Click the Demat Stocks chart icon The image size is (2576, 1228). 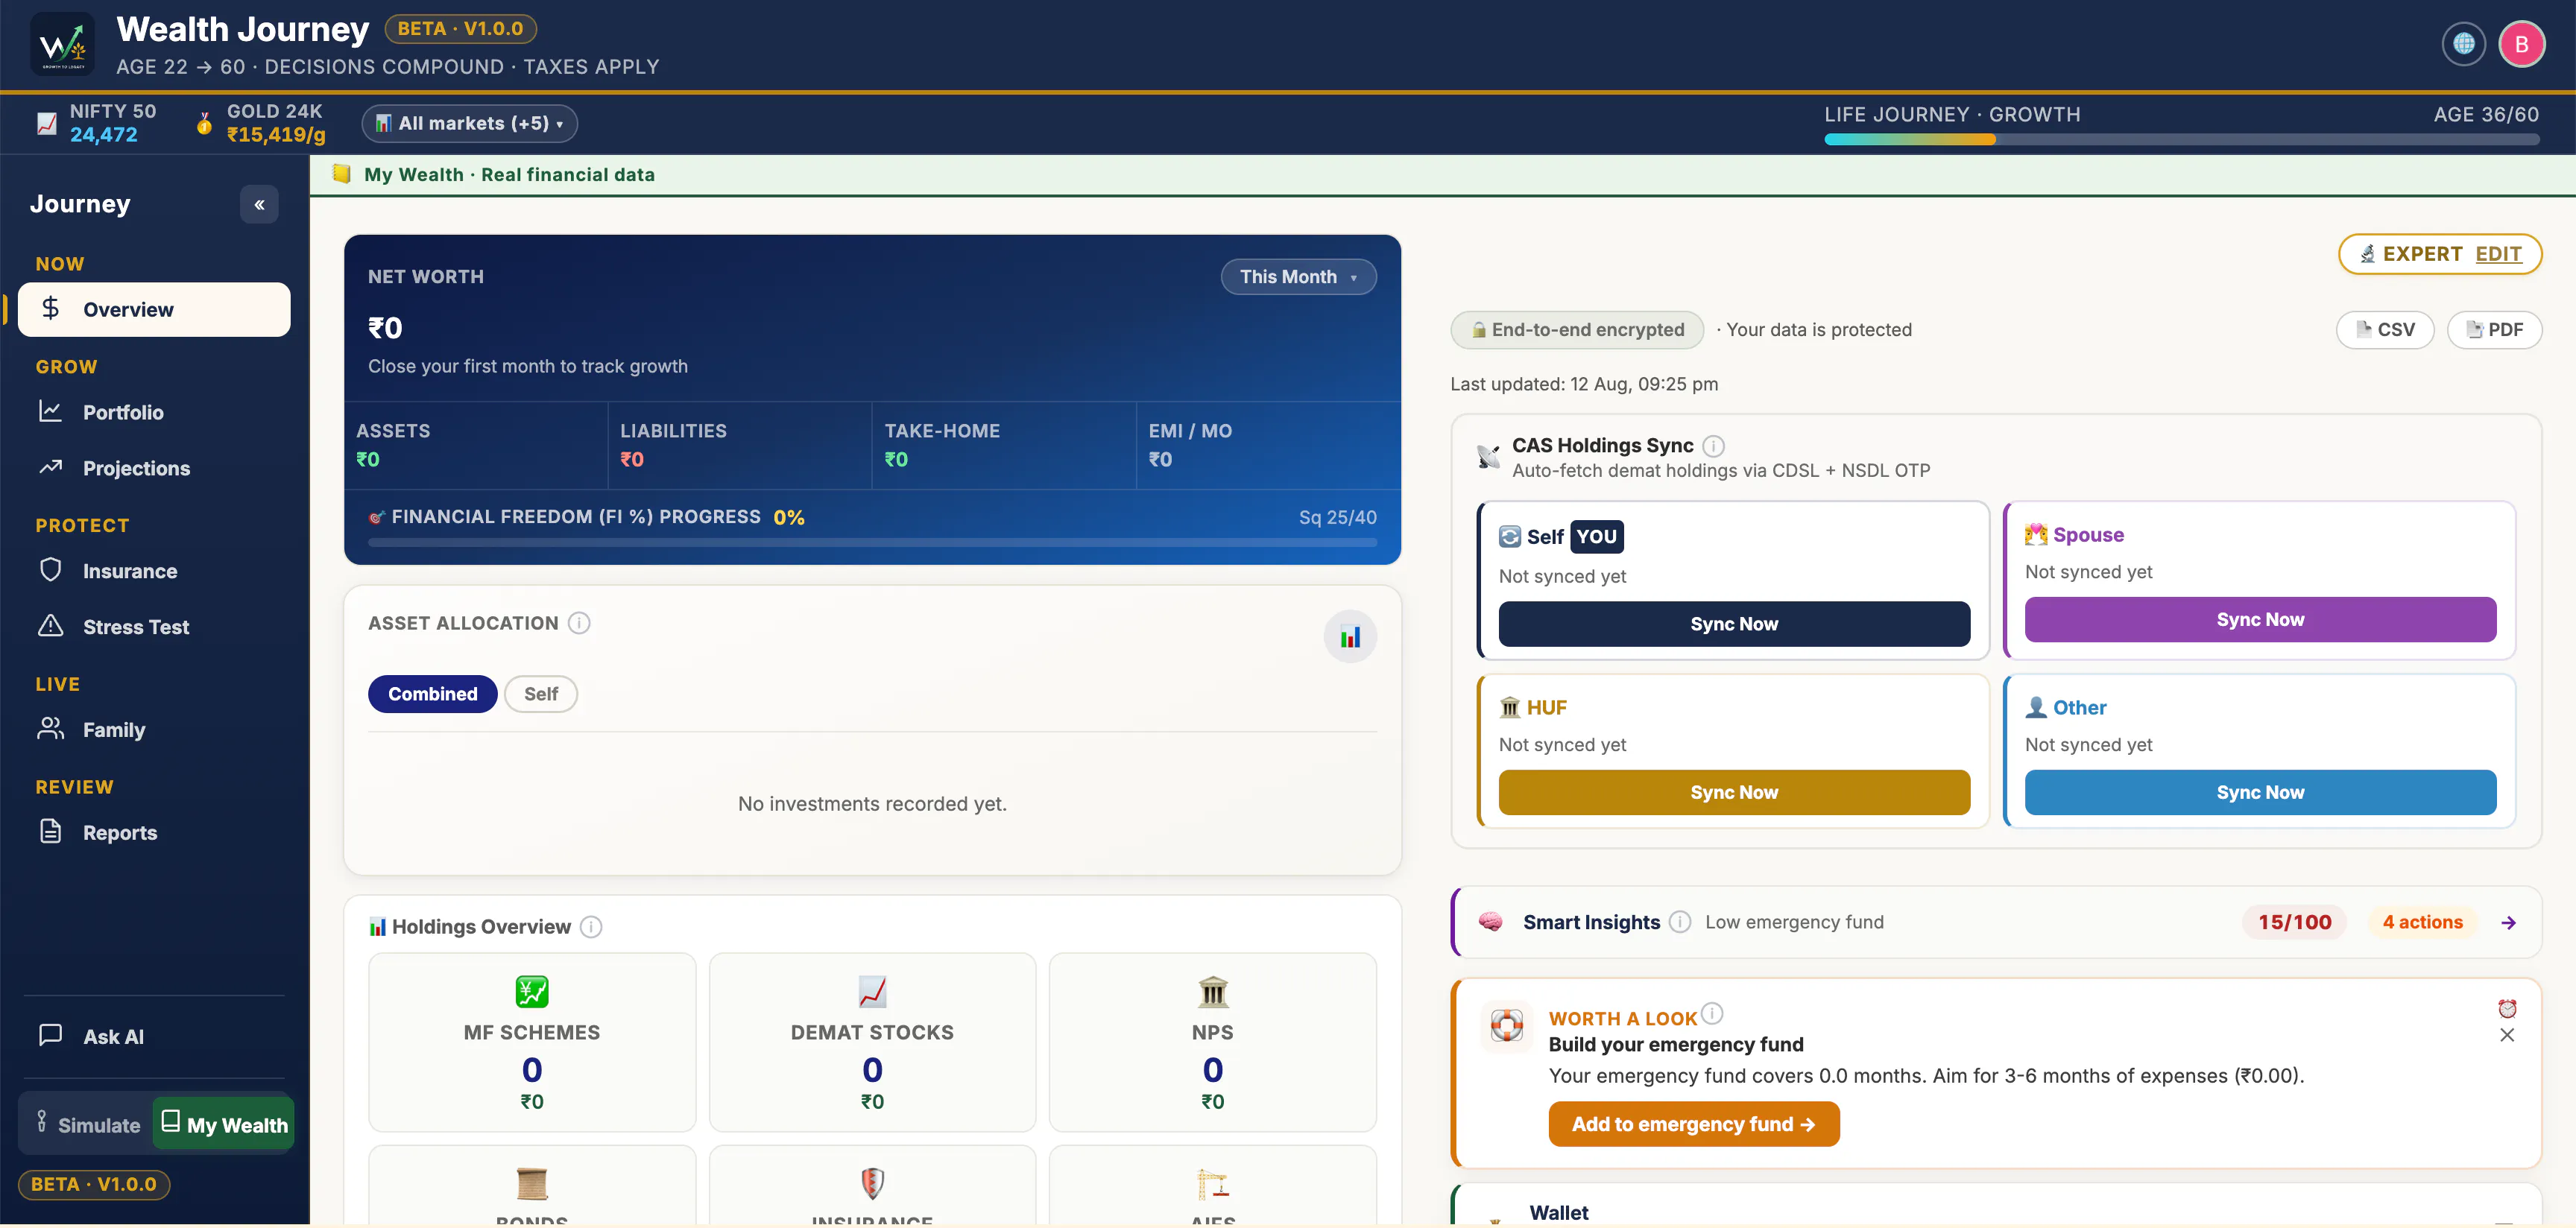(872, 991)
